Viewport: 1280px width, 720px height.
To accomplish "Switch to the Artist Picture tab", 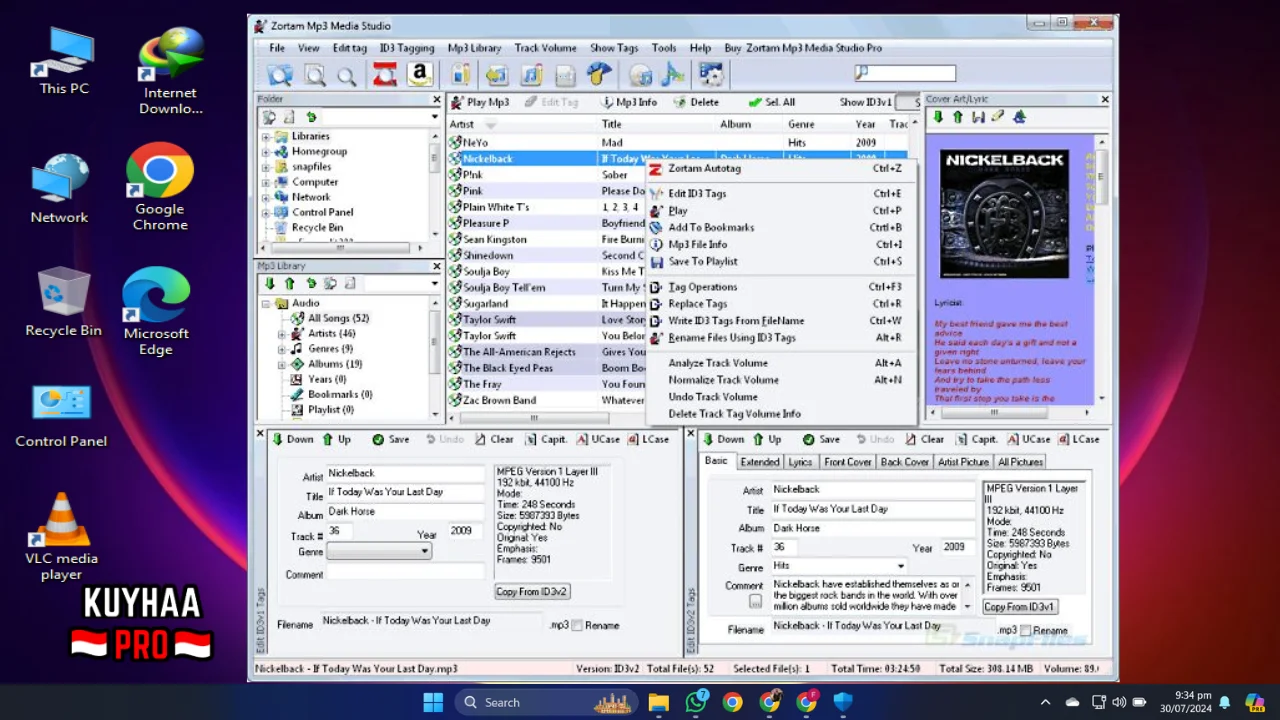I will click(962, 462).
